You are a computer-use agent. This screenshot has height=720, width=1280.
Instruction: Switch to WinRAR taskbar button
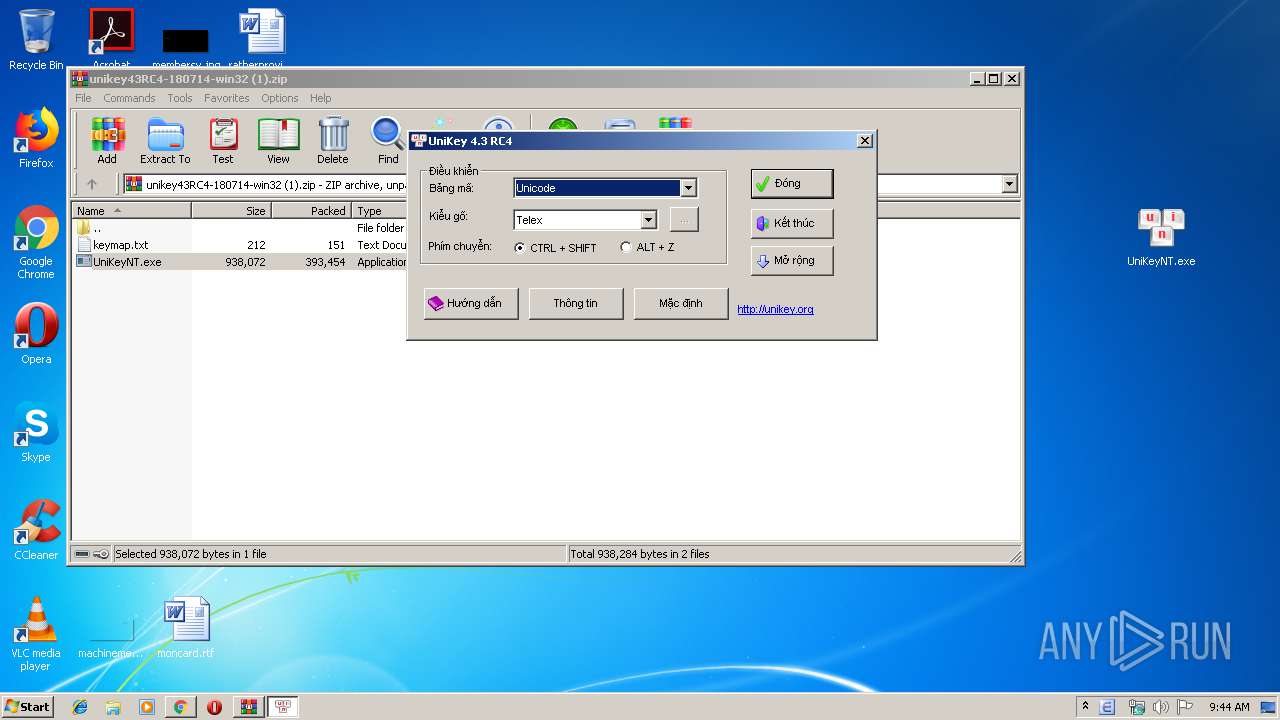coord(248,707)
